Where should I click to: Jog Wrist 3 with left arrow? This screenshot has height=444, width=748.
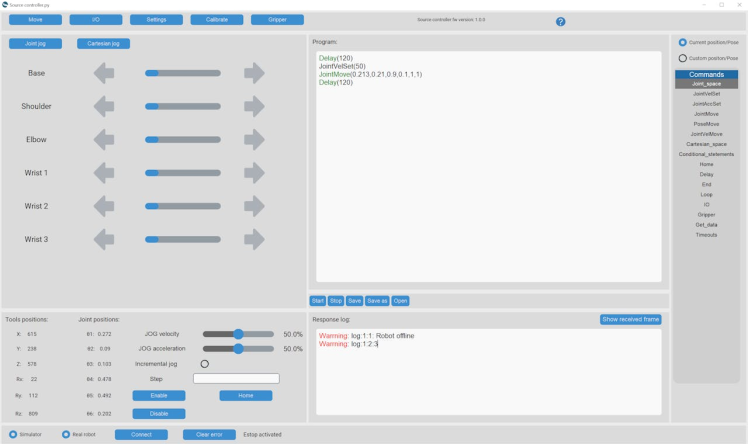104,239
